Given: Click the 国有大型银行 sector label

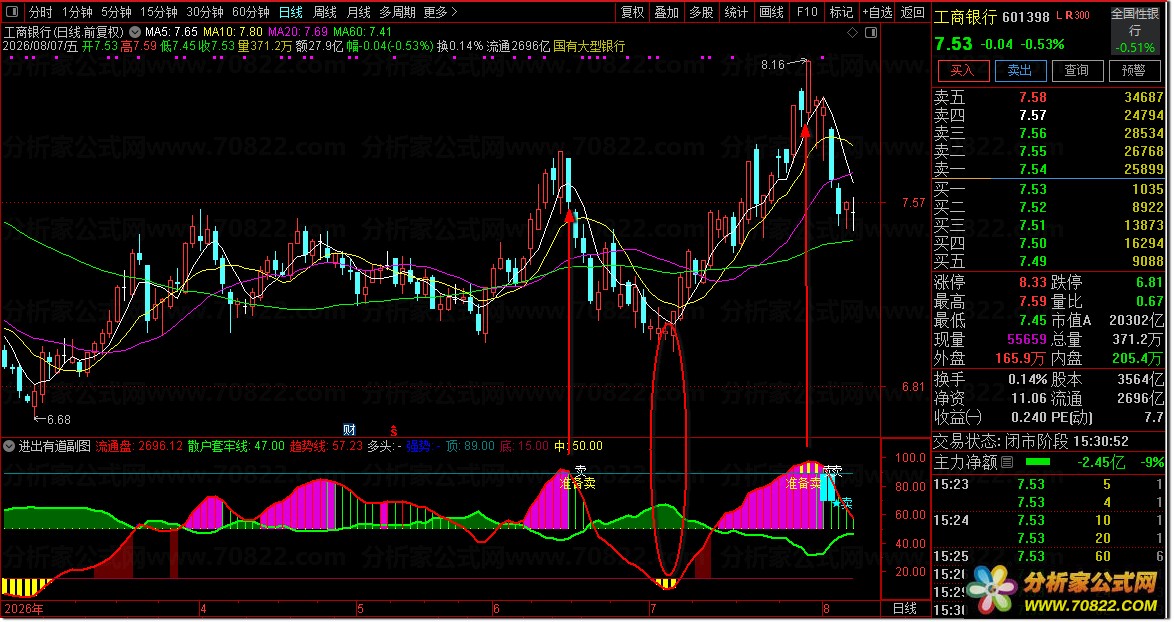Looking at the screenshot, I should click(x=589, y=46).
